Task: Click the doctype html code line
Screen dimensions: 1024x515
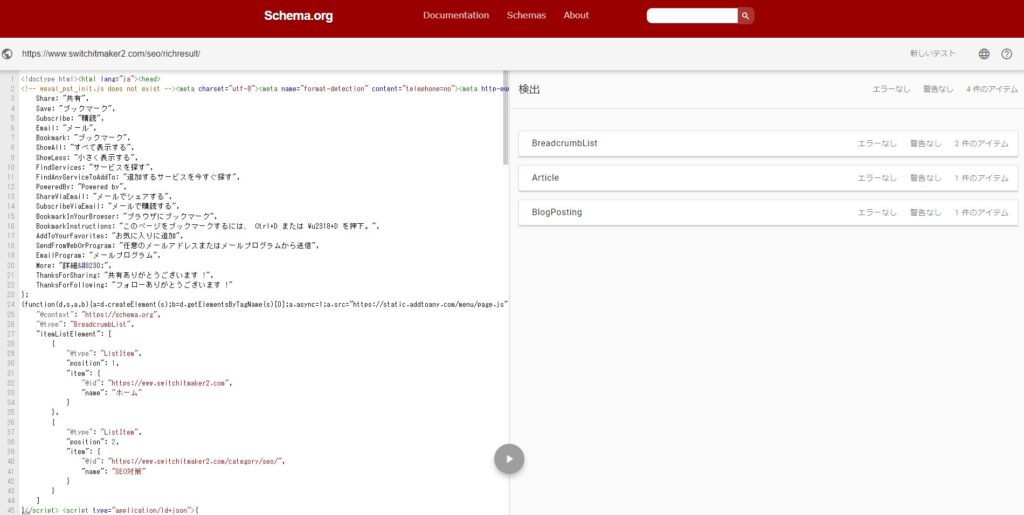Action: 90,79
